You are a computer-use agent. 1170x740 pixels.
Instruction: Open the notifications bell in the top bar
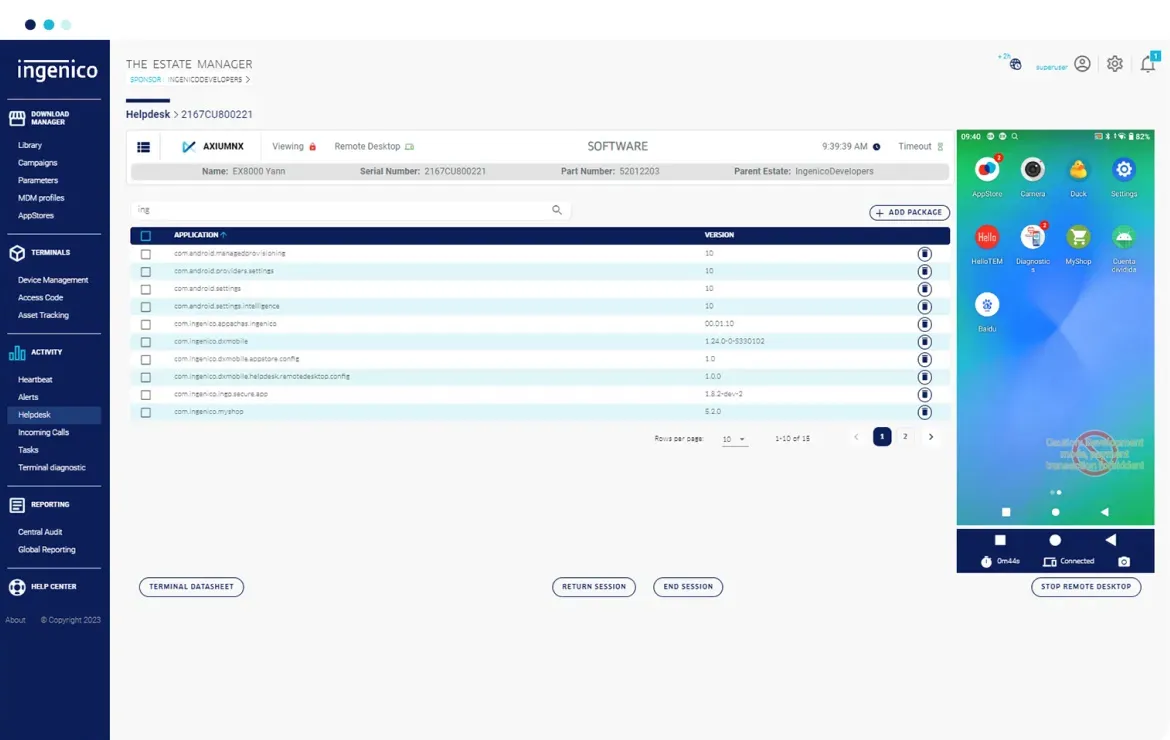coord(1148,63)
